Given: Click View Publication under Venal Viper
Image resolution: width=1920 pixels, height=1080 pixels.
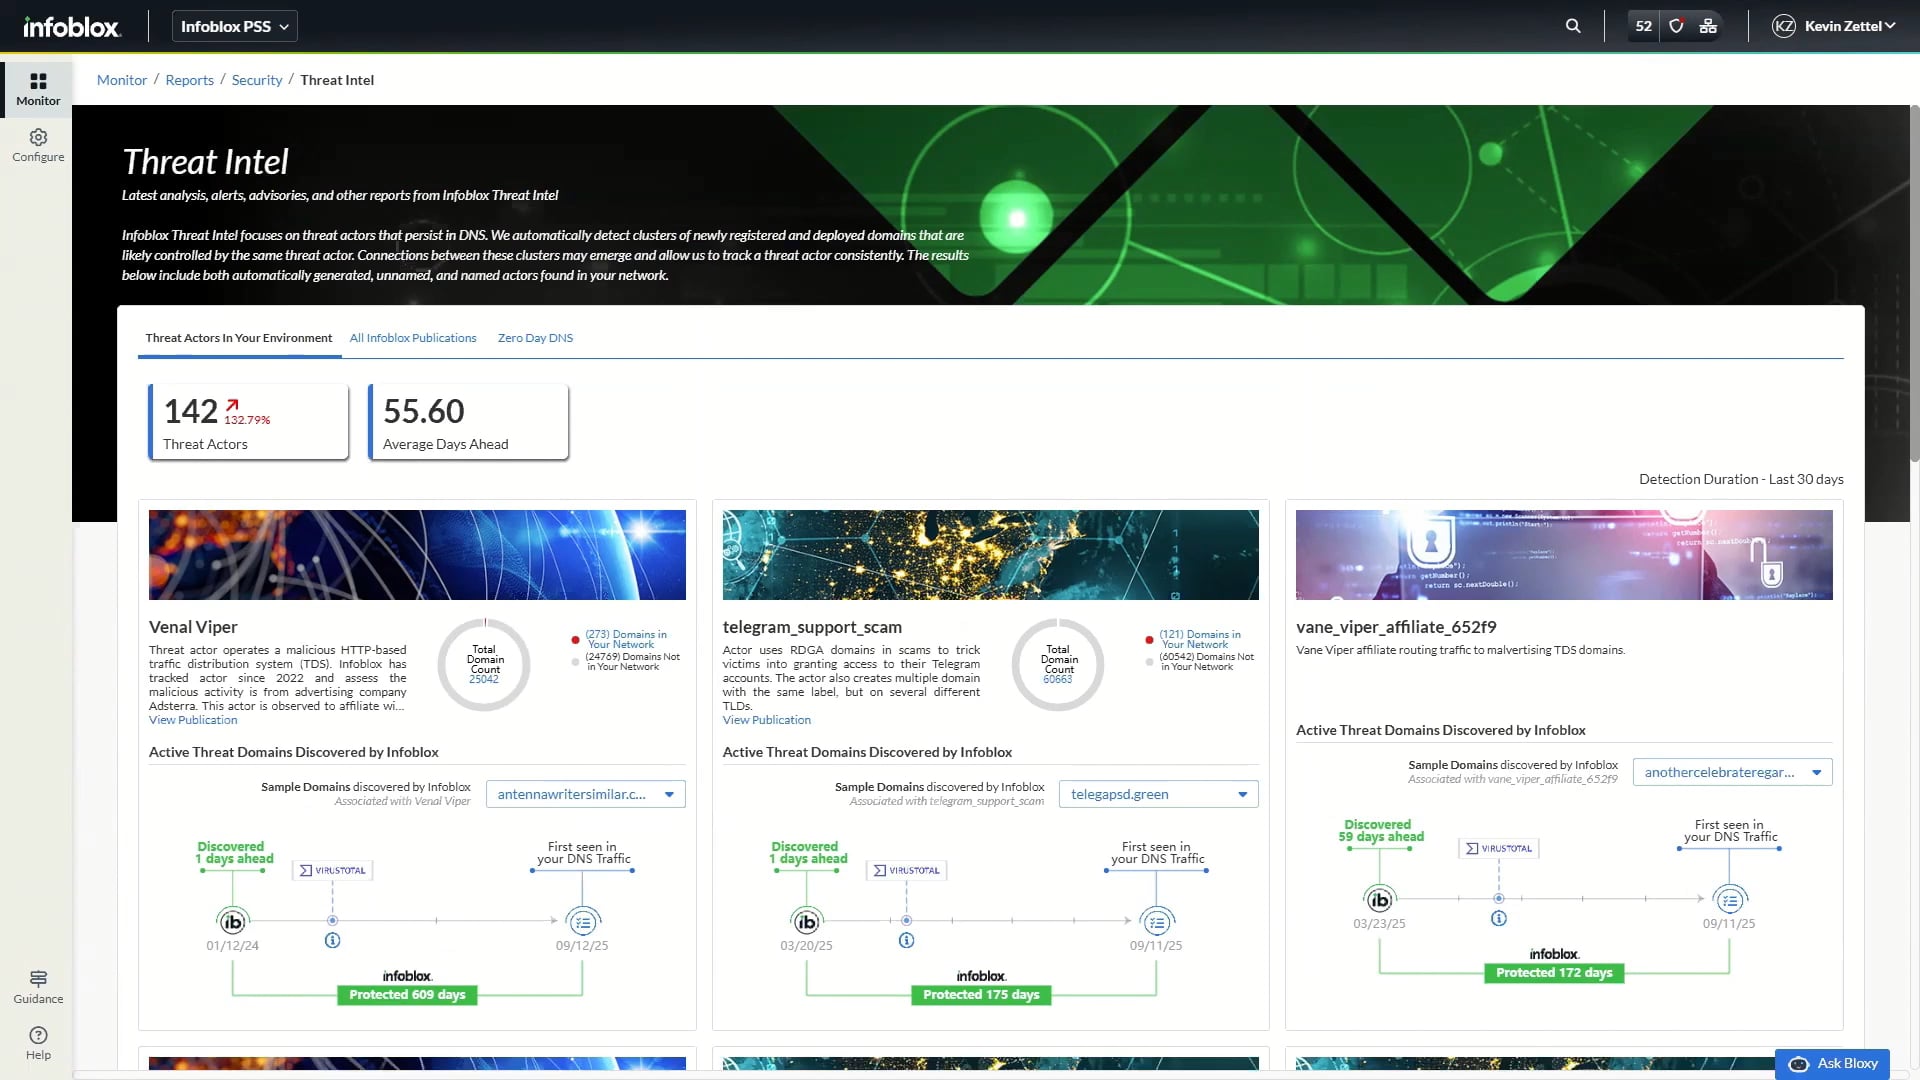Looking at the screenshot, I should 193,719.
